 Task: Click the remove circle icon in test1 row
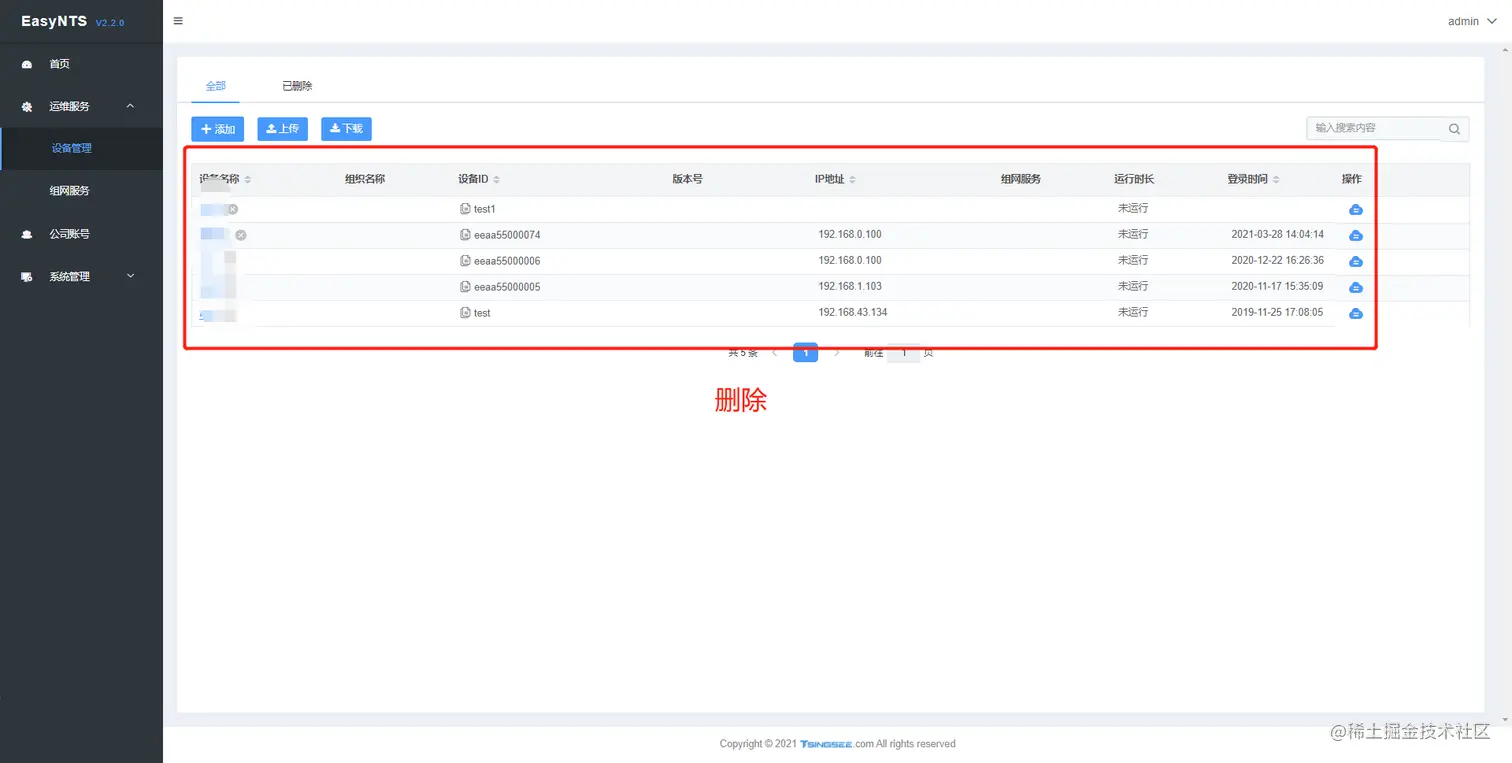[233, 209]
